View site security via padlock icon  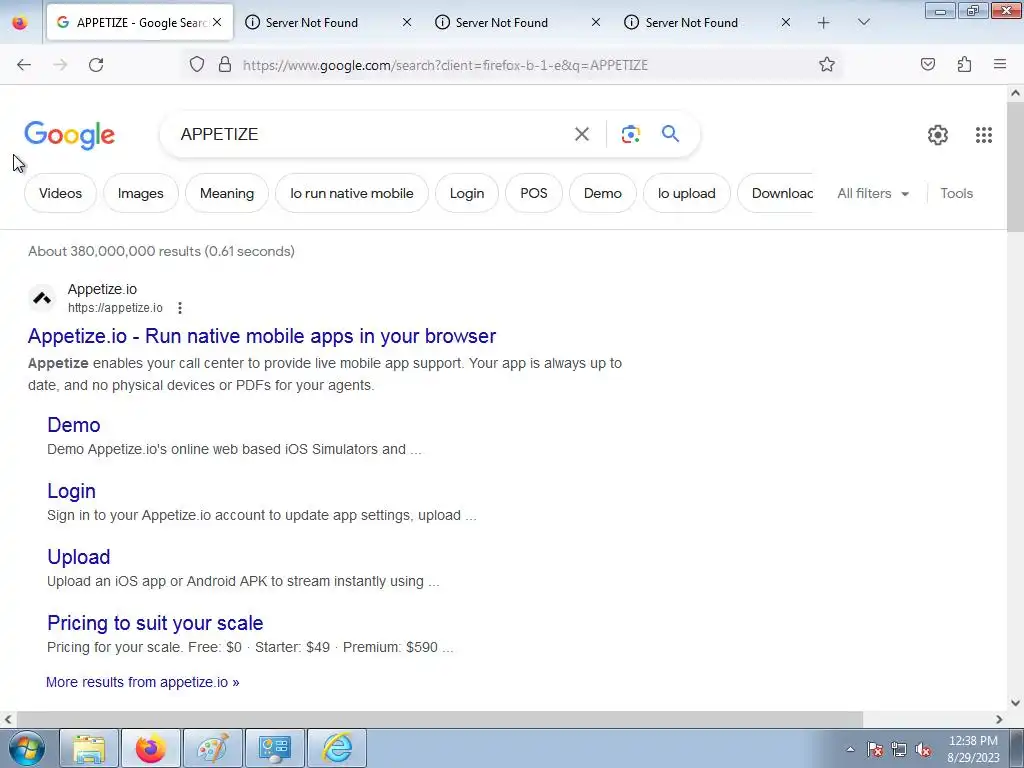(x=225, y=64)
